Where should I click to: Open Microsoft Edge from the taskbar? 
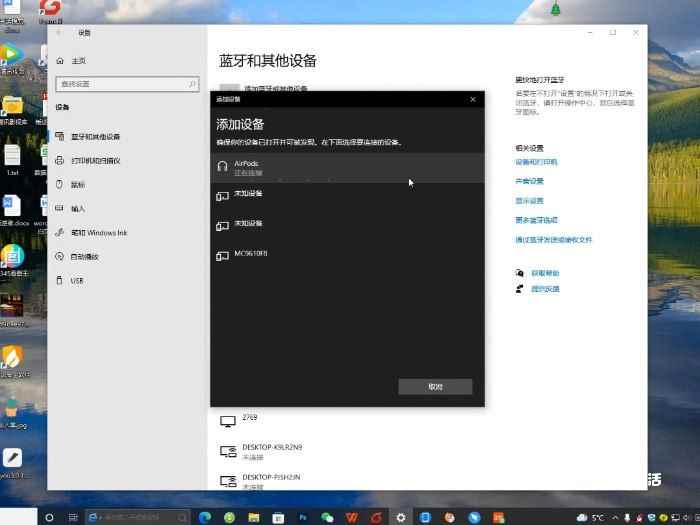click(x=205, y=517)
